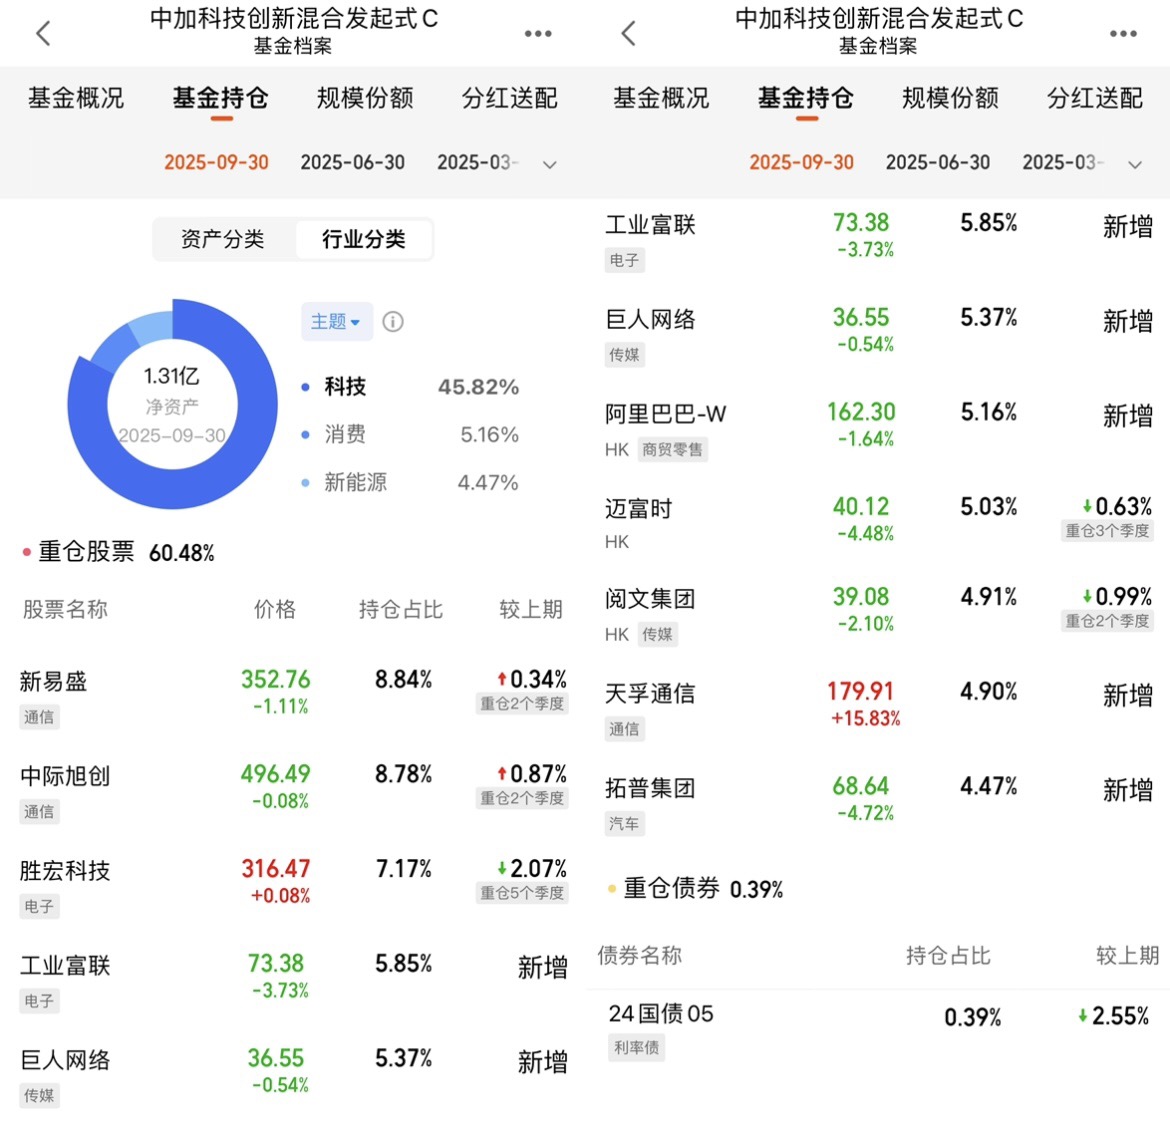Toggle to 资产分类 view

click(222, 240)
